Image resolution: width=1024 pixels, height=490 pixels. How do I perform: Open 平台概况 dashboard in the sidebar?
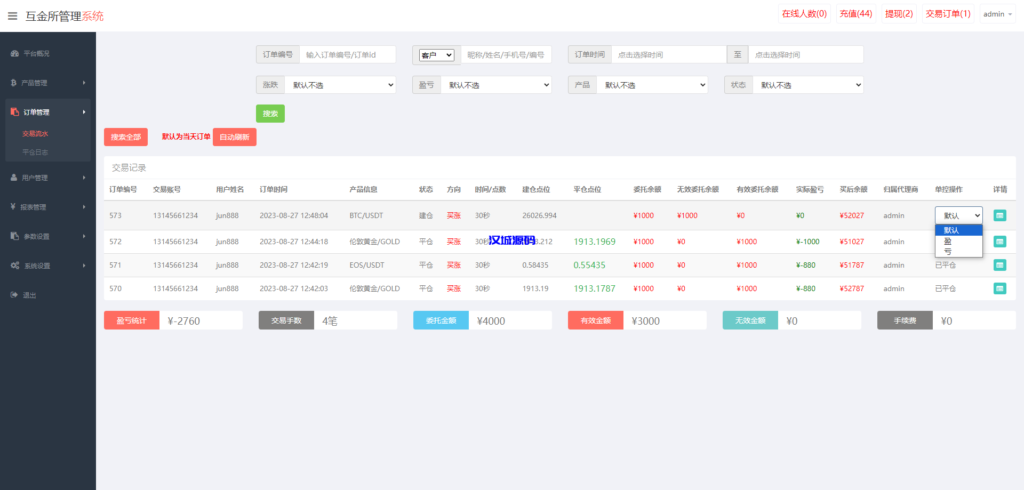coord(35,52)
